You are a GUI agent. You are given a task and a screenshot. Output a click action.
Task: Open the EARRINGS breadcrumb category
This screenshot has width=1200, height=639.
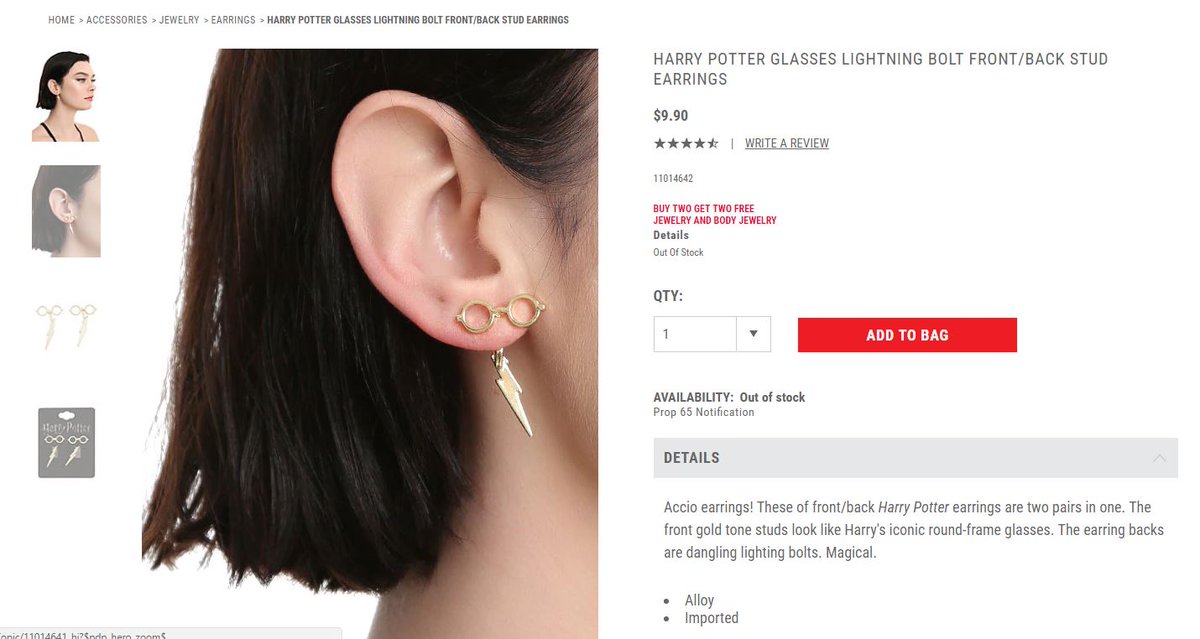click(233, 20)
